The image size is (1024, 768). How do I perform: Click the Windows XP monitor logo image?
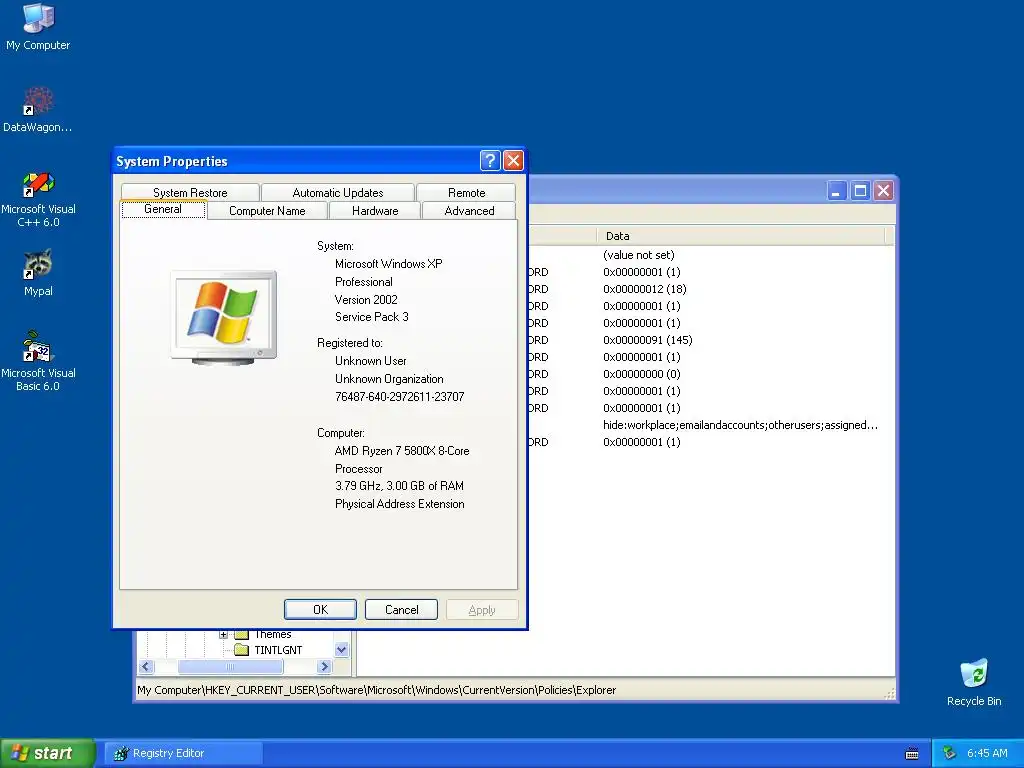(223, 317)
